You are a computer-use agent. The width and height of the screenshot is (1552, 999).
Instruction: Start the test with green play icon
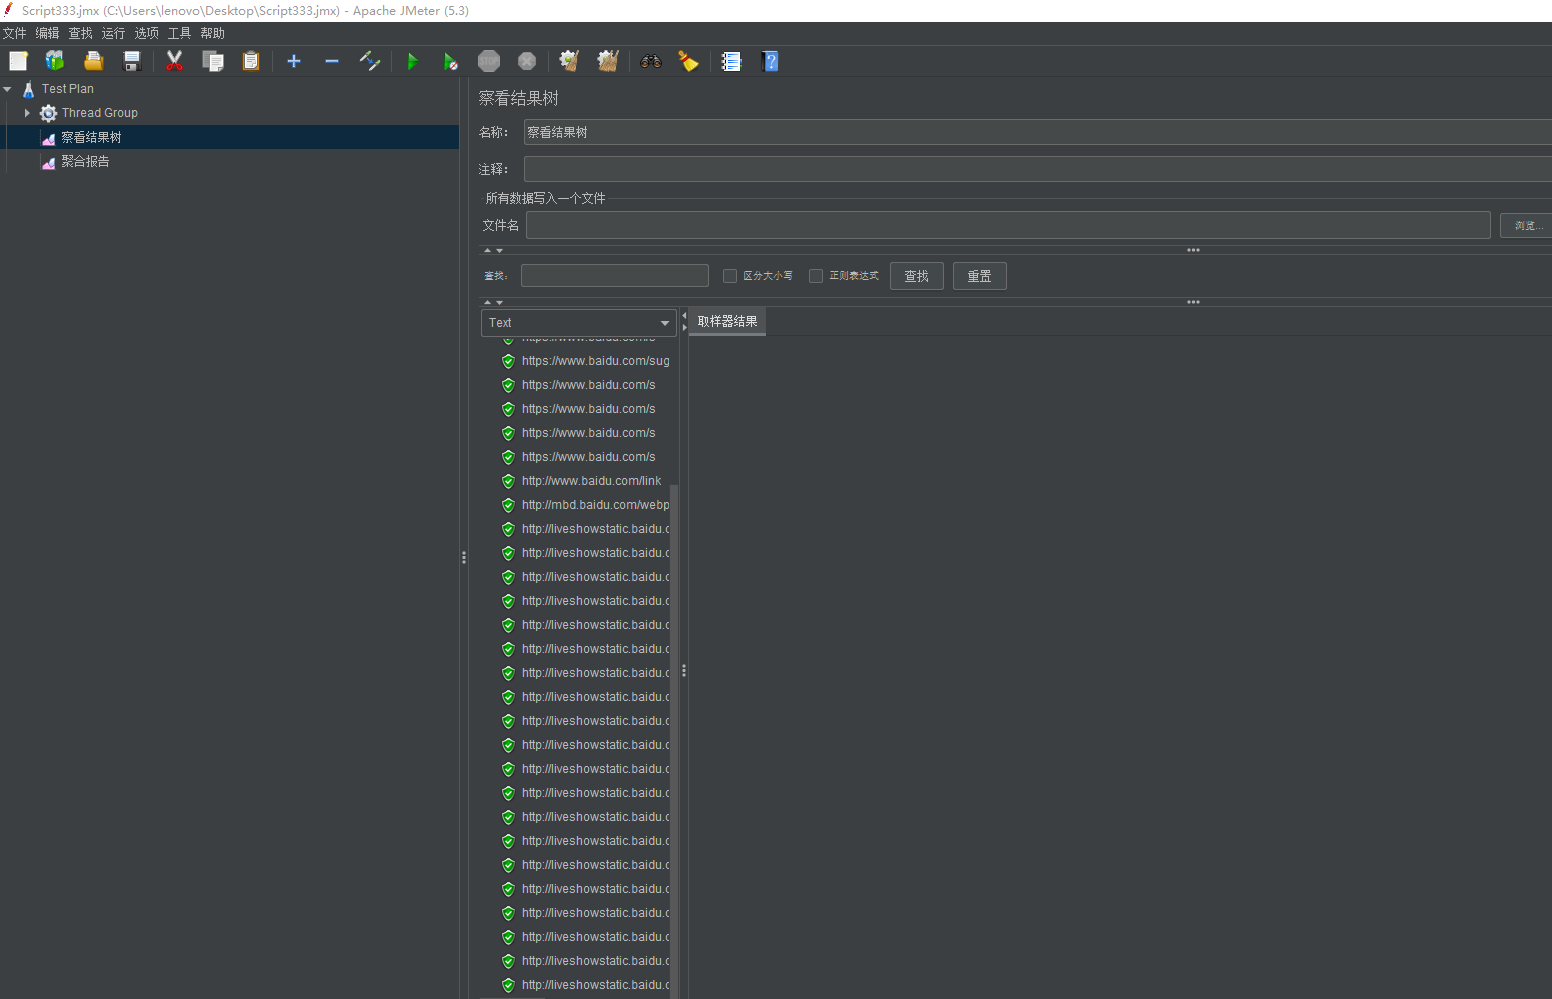click(412, 61)
